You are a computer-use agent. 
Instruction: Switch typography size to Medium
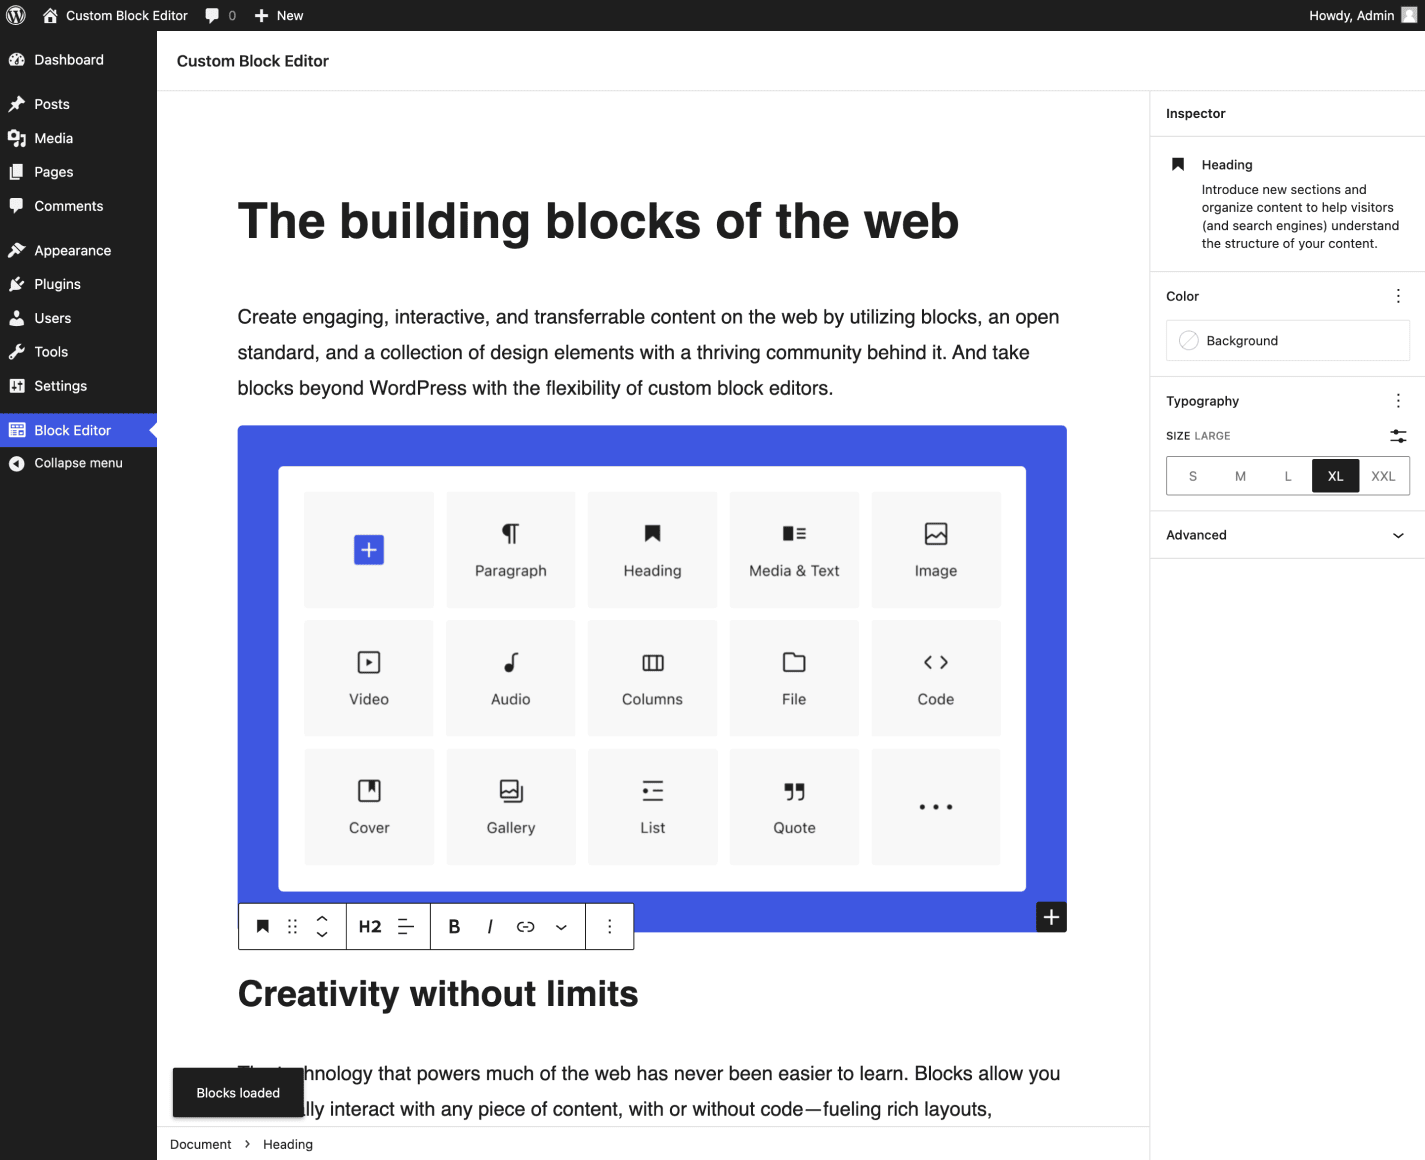click(x=1240, y=476)
